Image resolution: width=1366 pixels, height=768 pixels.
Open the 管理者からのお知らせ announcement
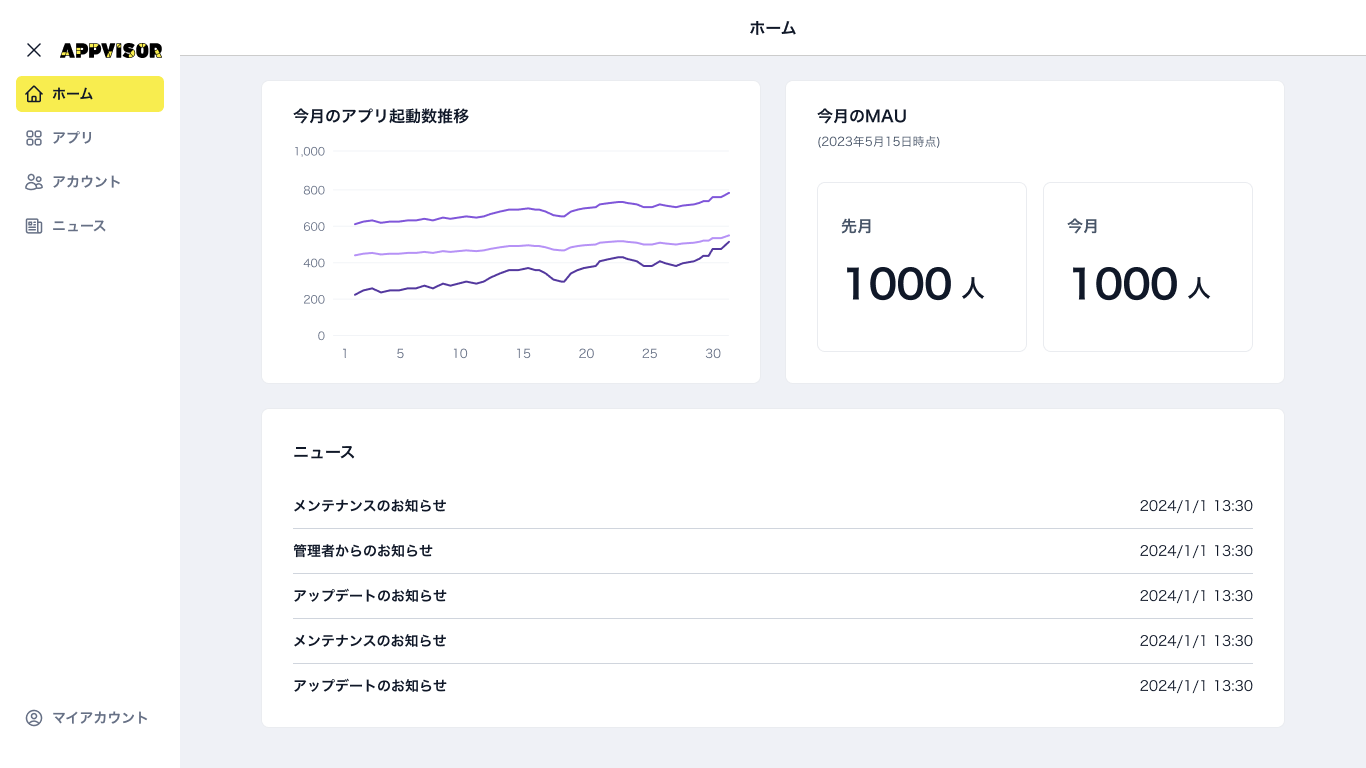[363, 551]
